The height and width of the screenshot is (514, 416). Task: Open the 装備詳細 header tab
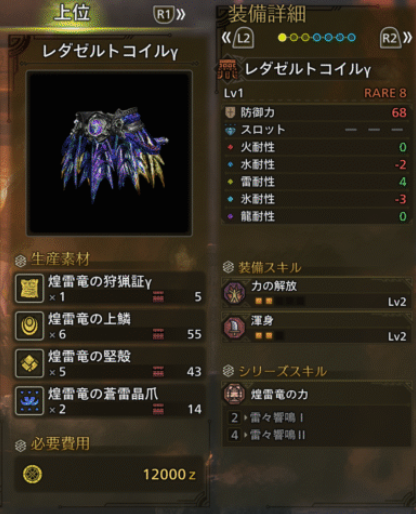[267, 14]
